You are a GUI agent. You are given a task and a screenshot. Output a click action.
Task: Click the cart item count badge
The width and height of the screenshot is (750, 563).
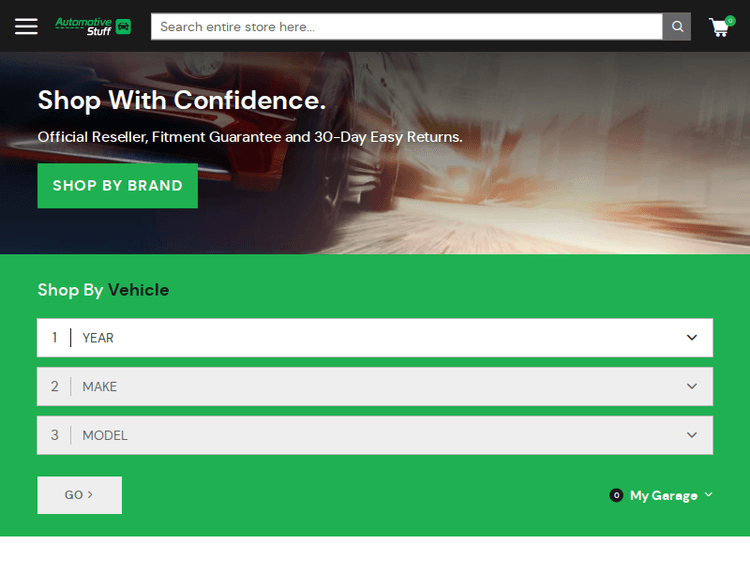click(730, 20)
